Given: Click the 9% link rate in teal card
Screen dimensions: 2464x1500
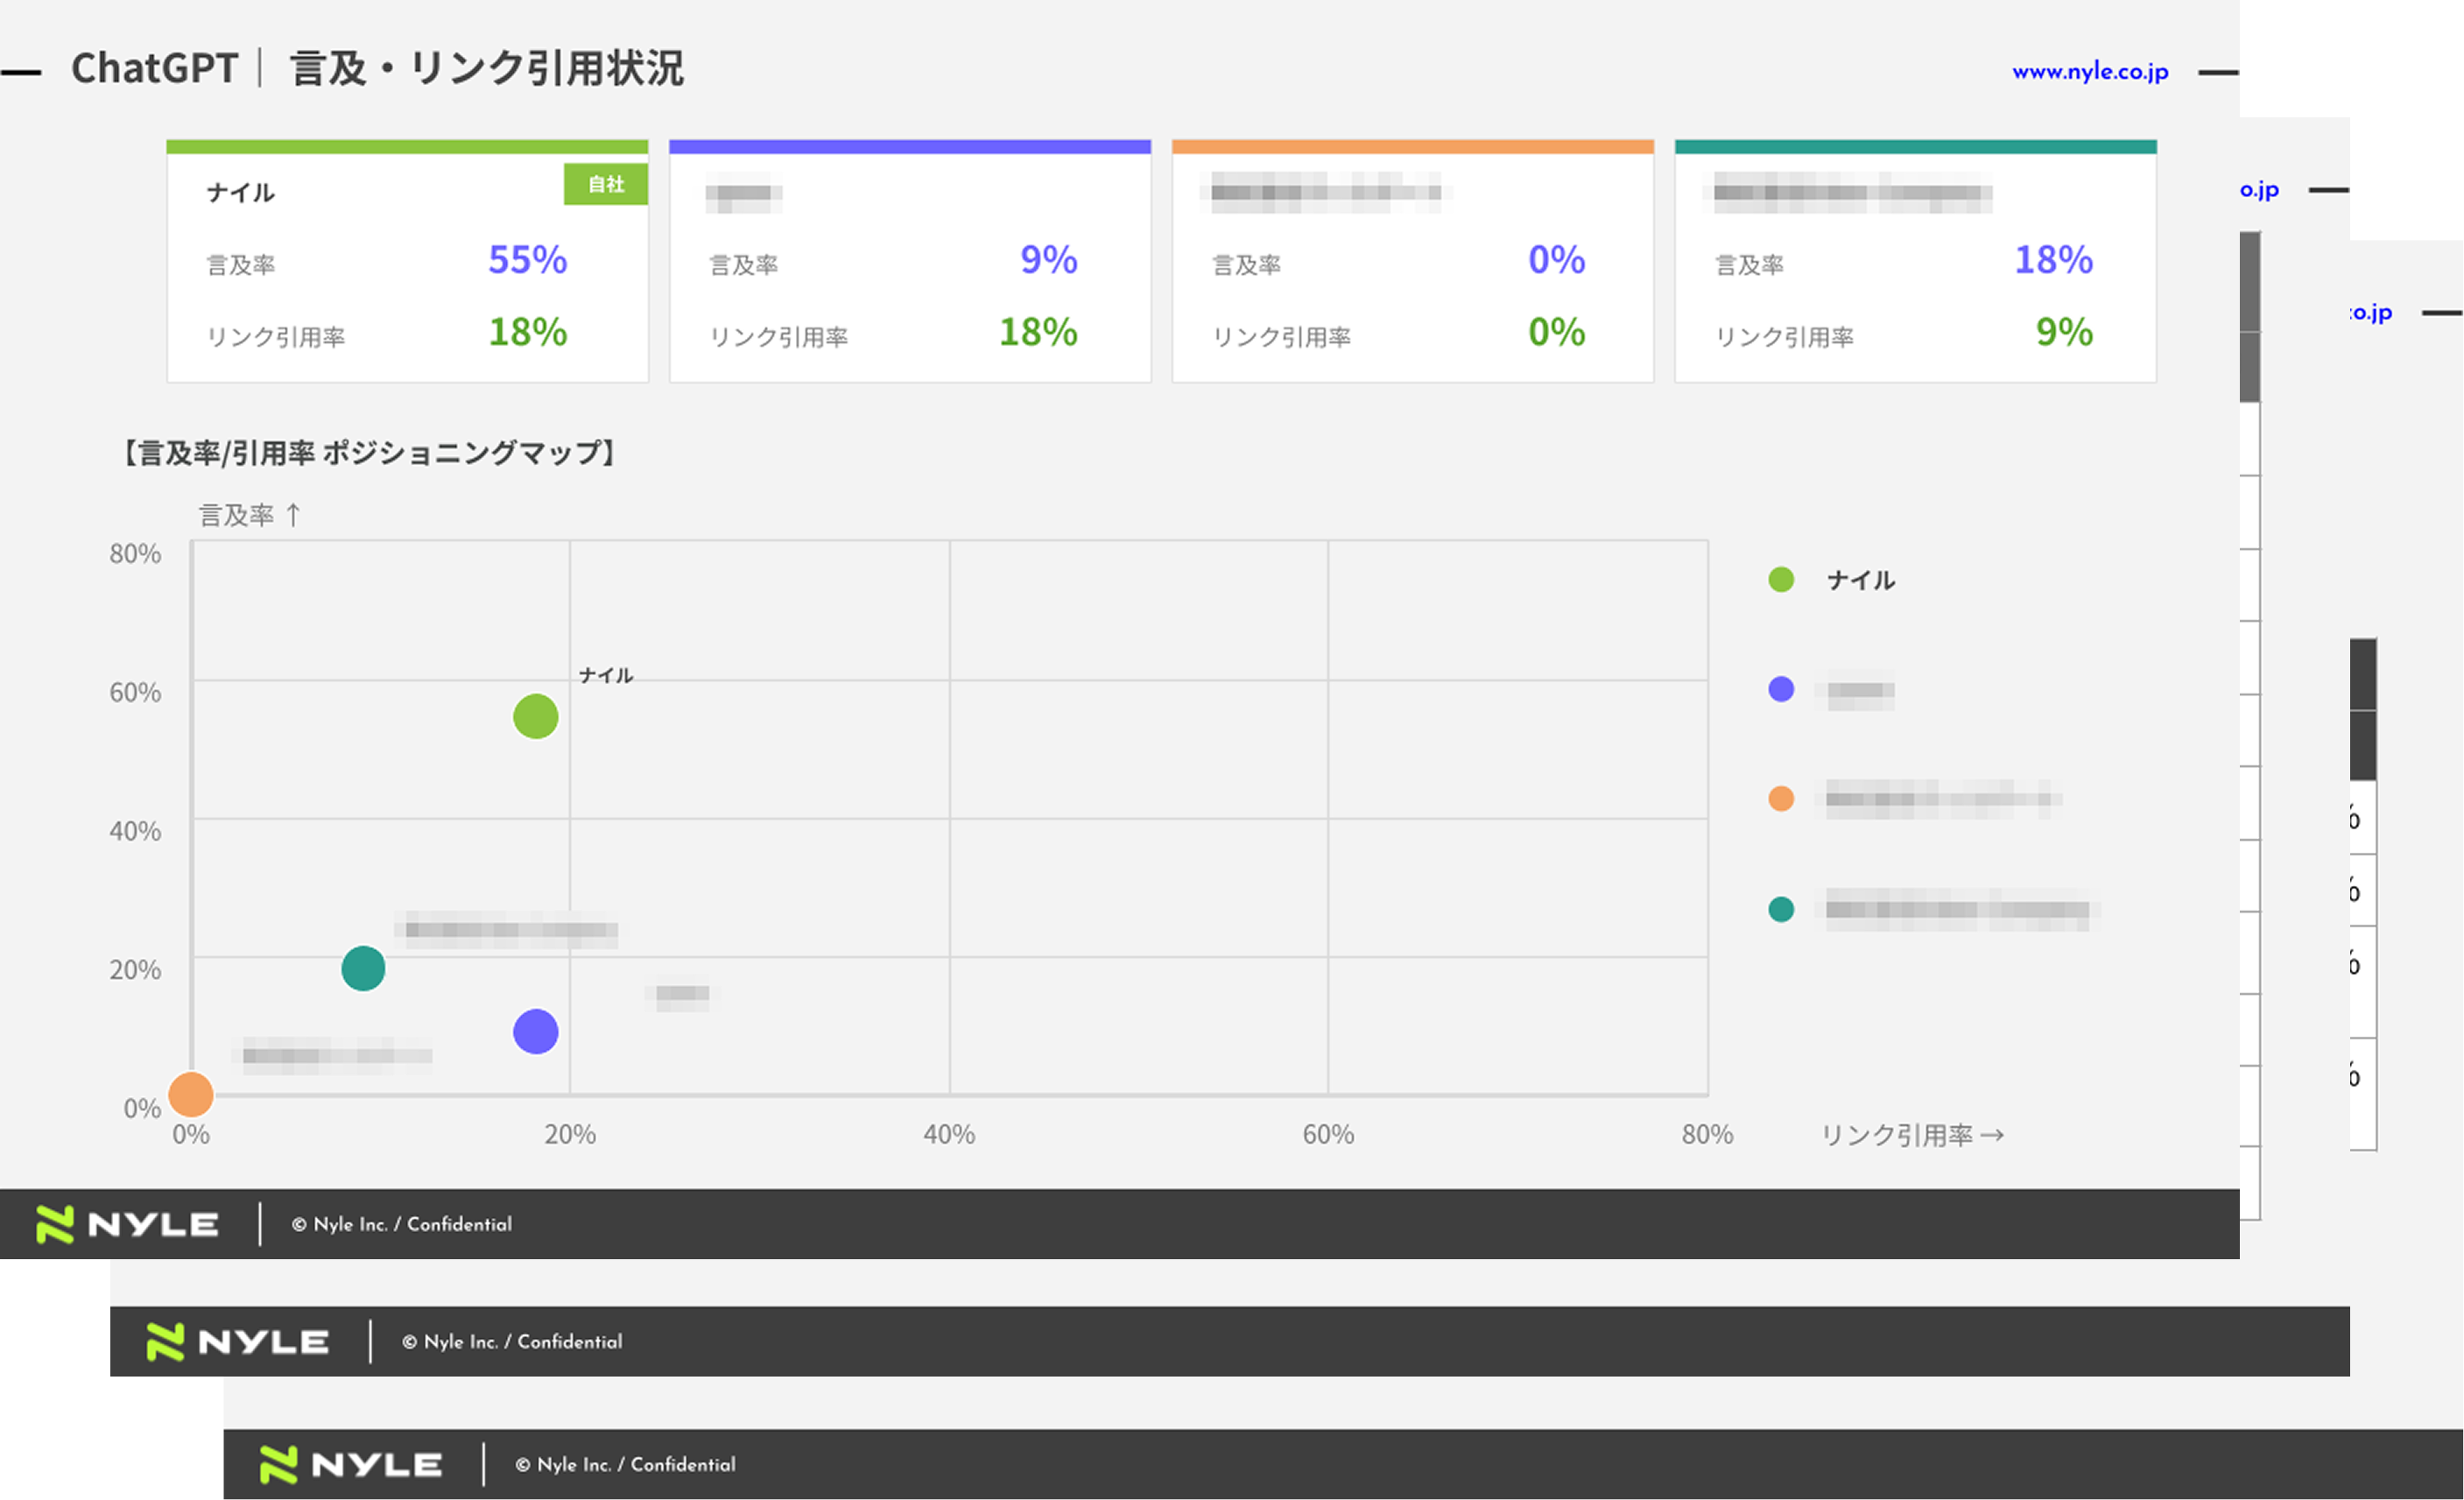Looking at the screenshot, I should coord(2064,332).
